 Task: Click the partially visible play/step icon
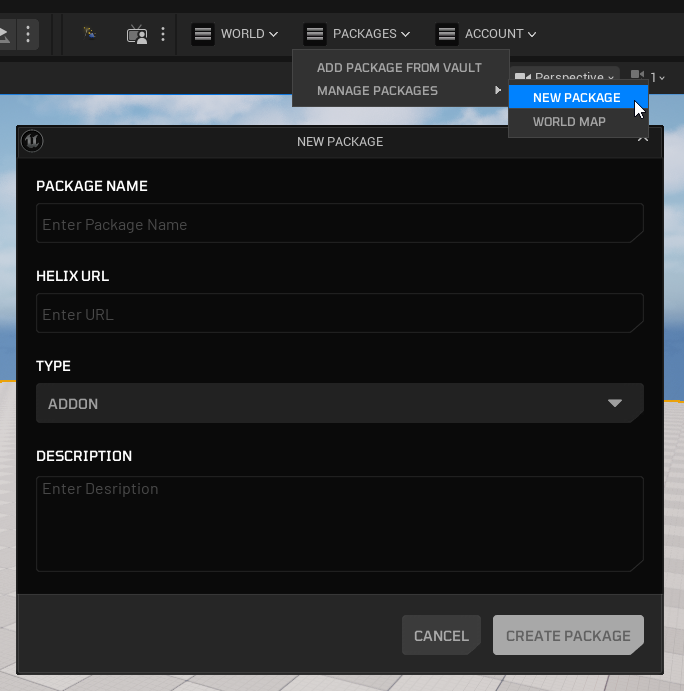pos(5,34)
